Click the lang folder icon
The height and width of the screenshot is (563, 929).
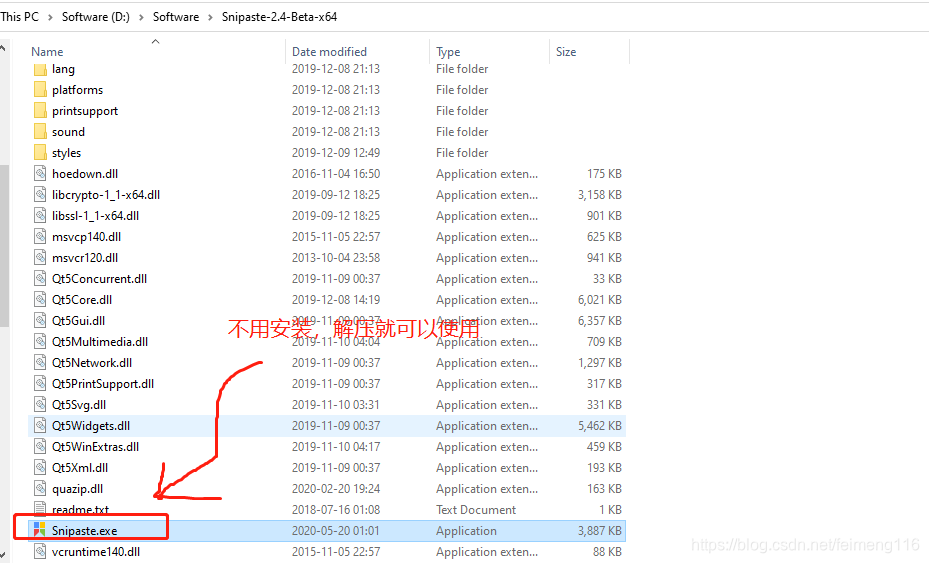pos(40,69)
